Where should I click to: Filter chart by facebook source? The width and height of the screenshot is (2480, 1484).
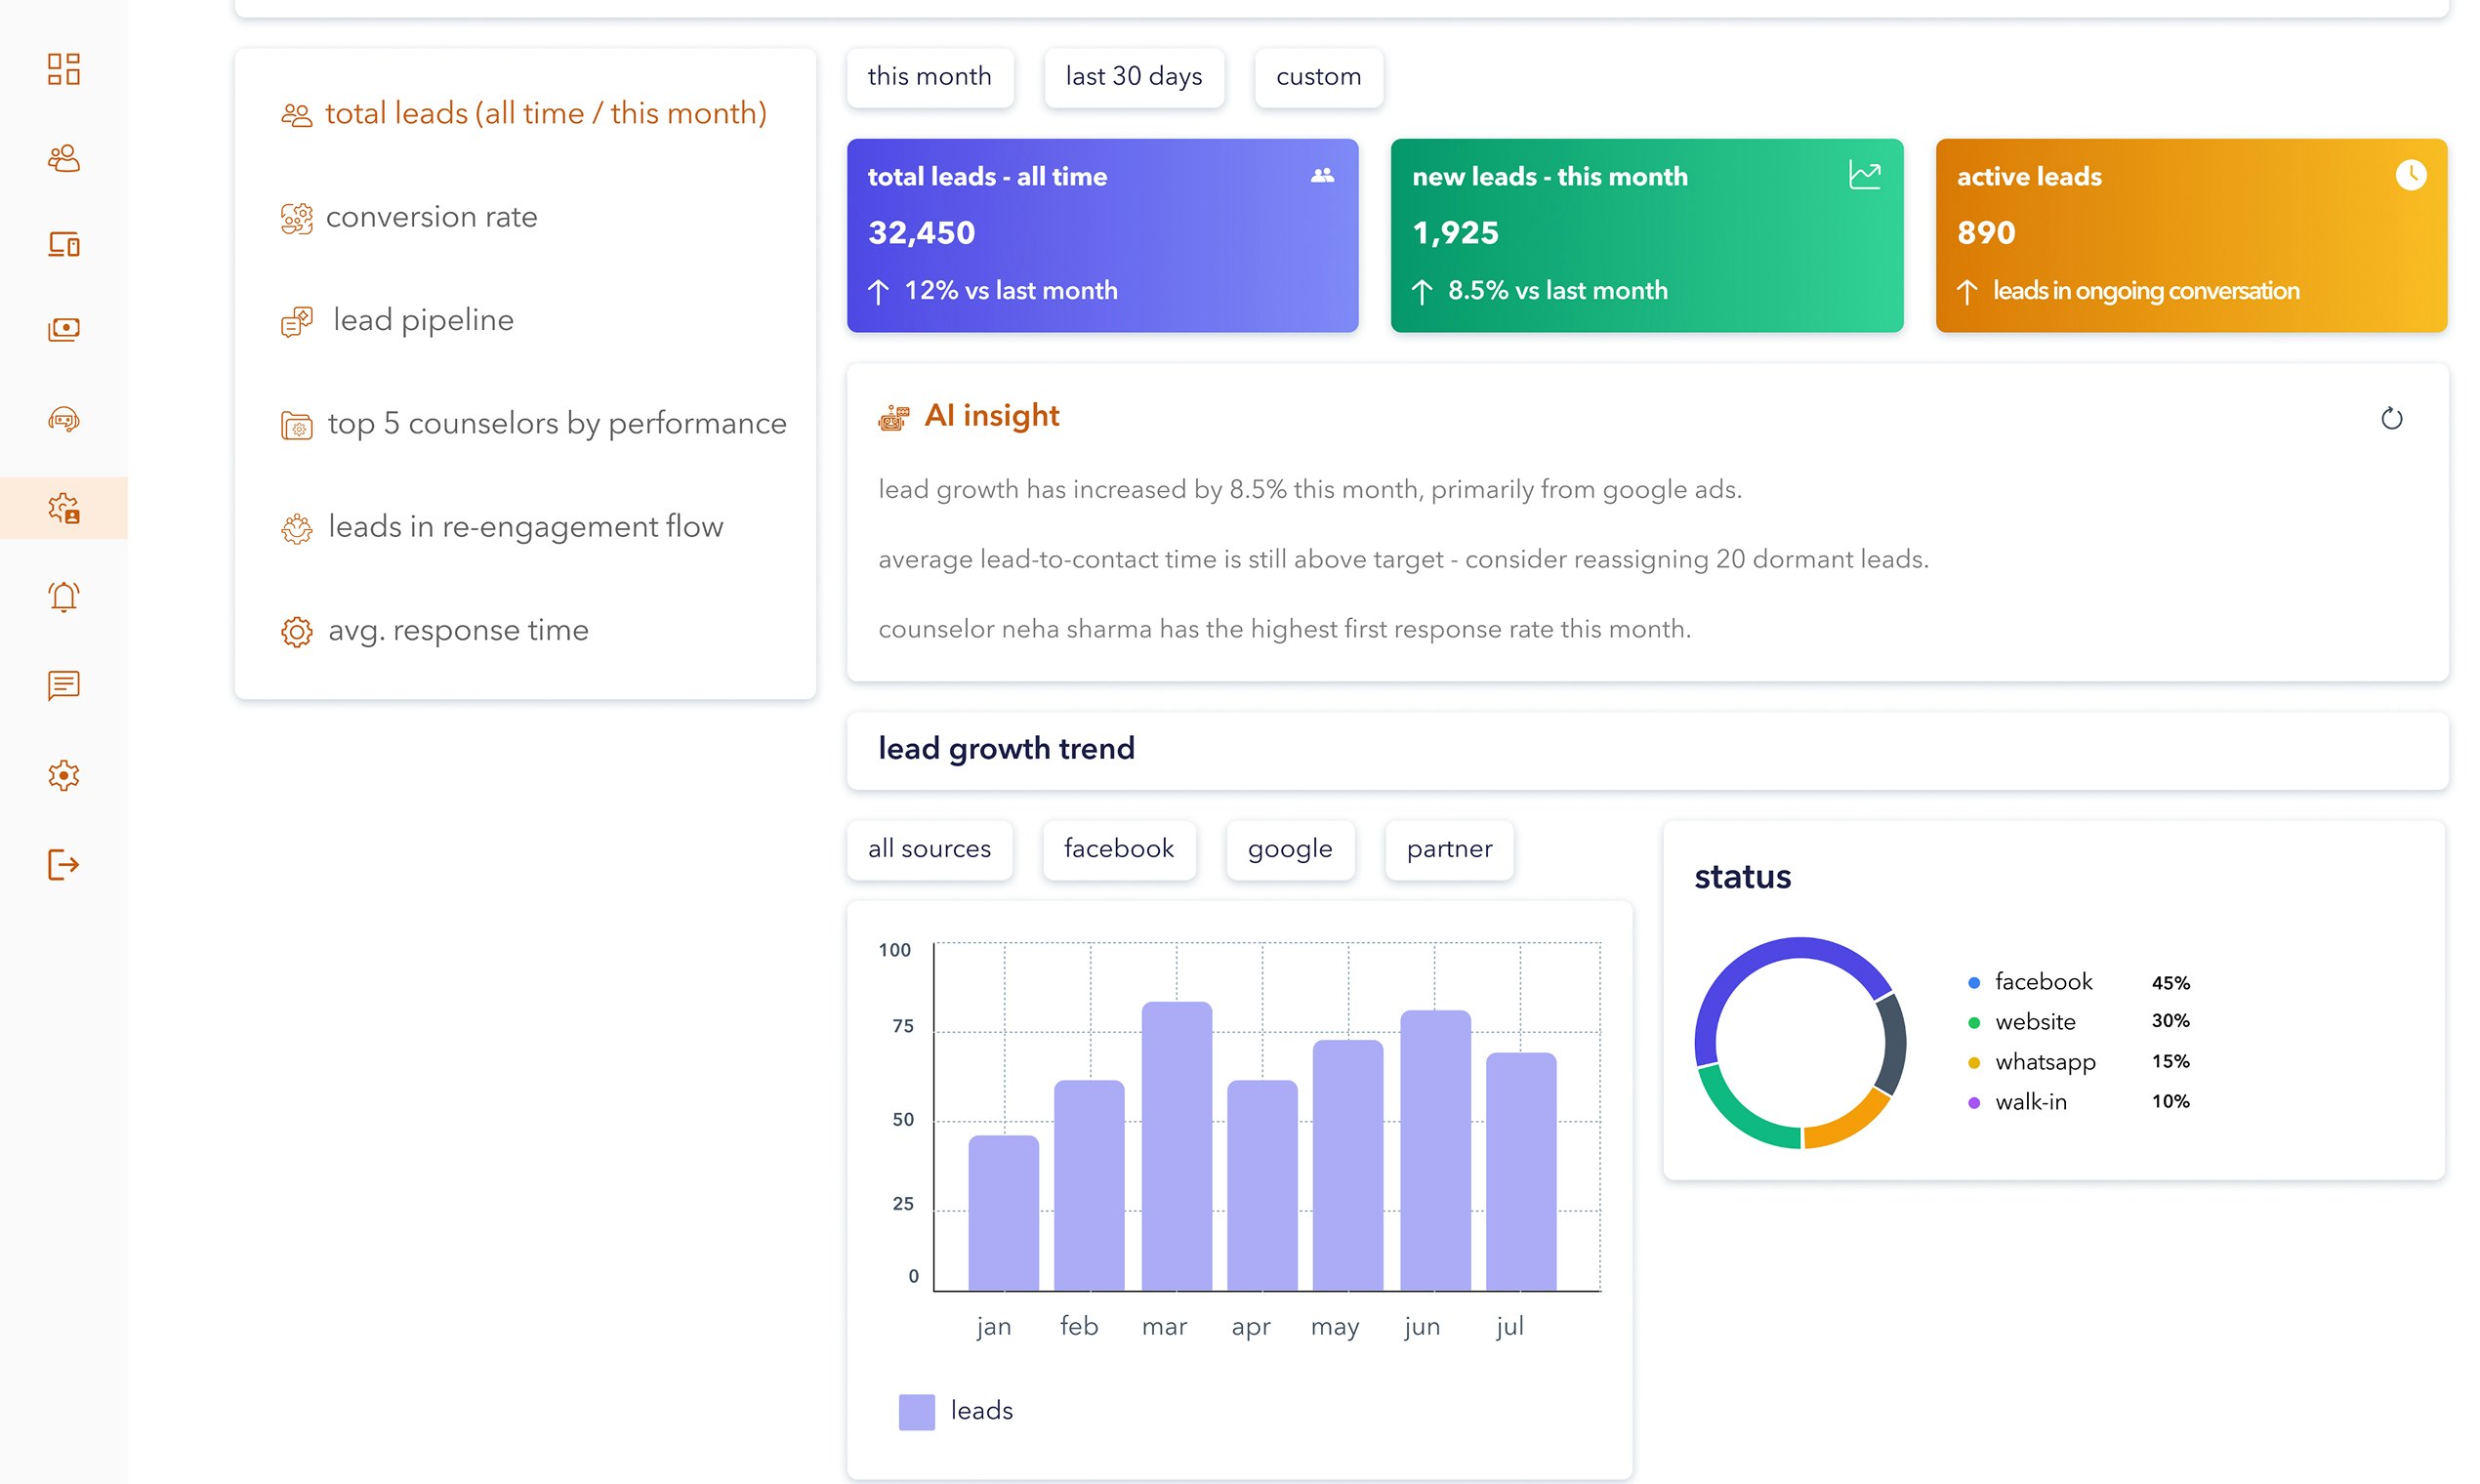click(x=1118, y=849)
